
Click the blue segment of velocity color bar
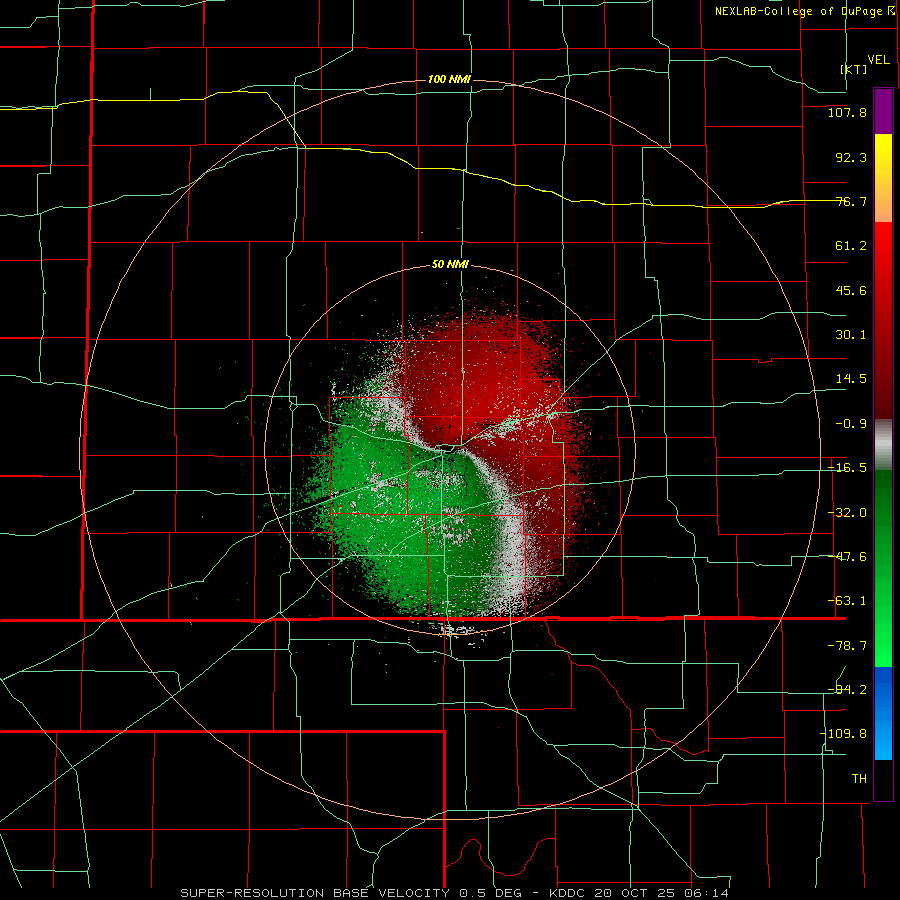(x=883, y=713)
